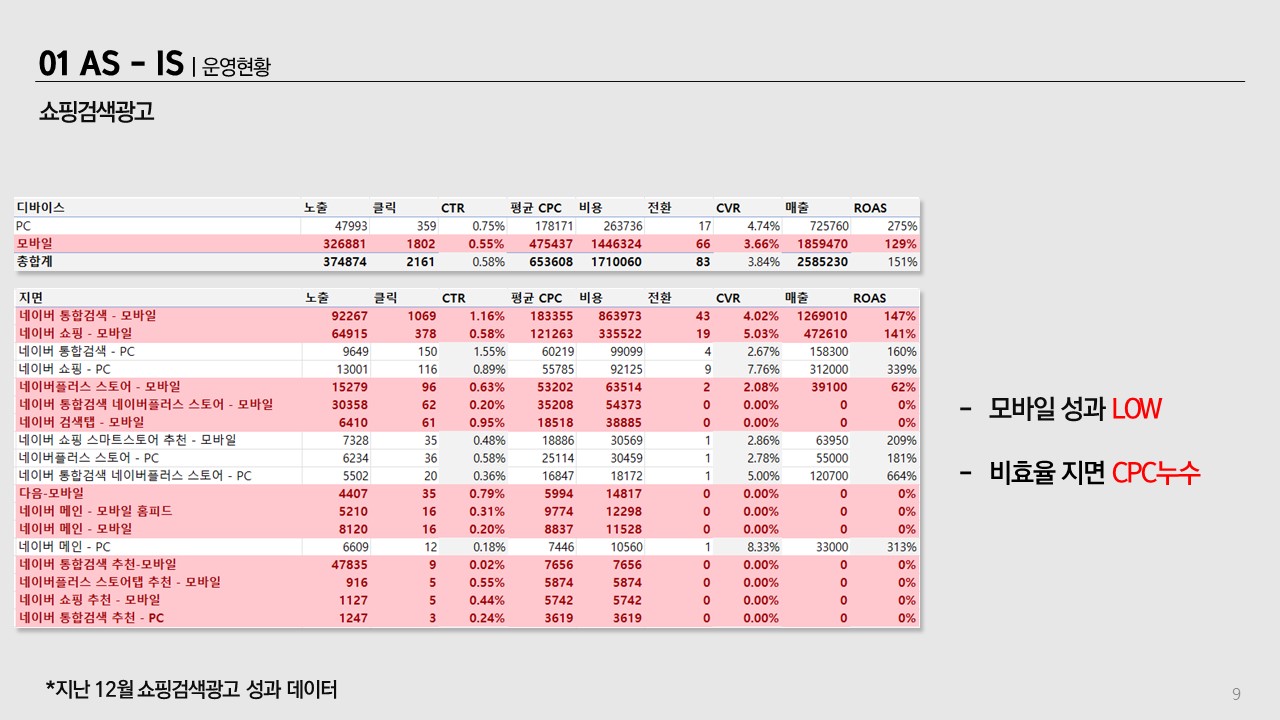Select the 네이버 통합검색 - 모바일 row
1280x720 pixels.
467,316
